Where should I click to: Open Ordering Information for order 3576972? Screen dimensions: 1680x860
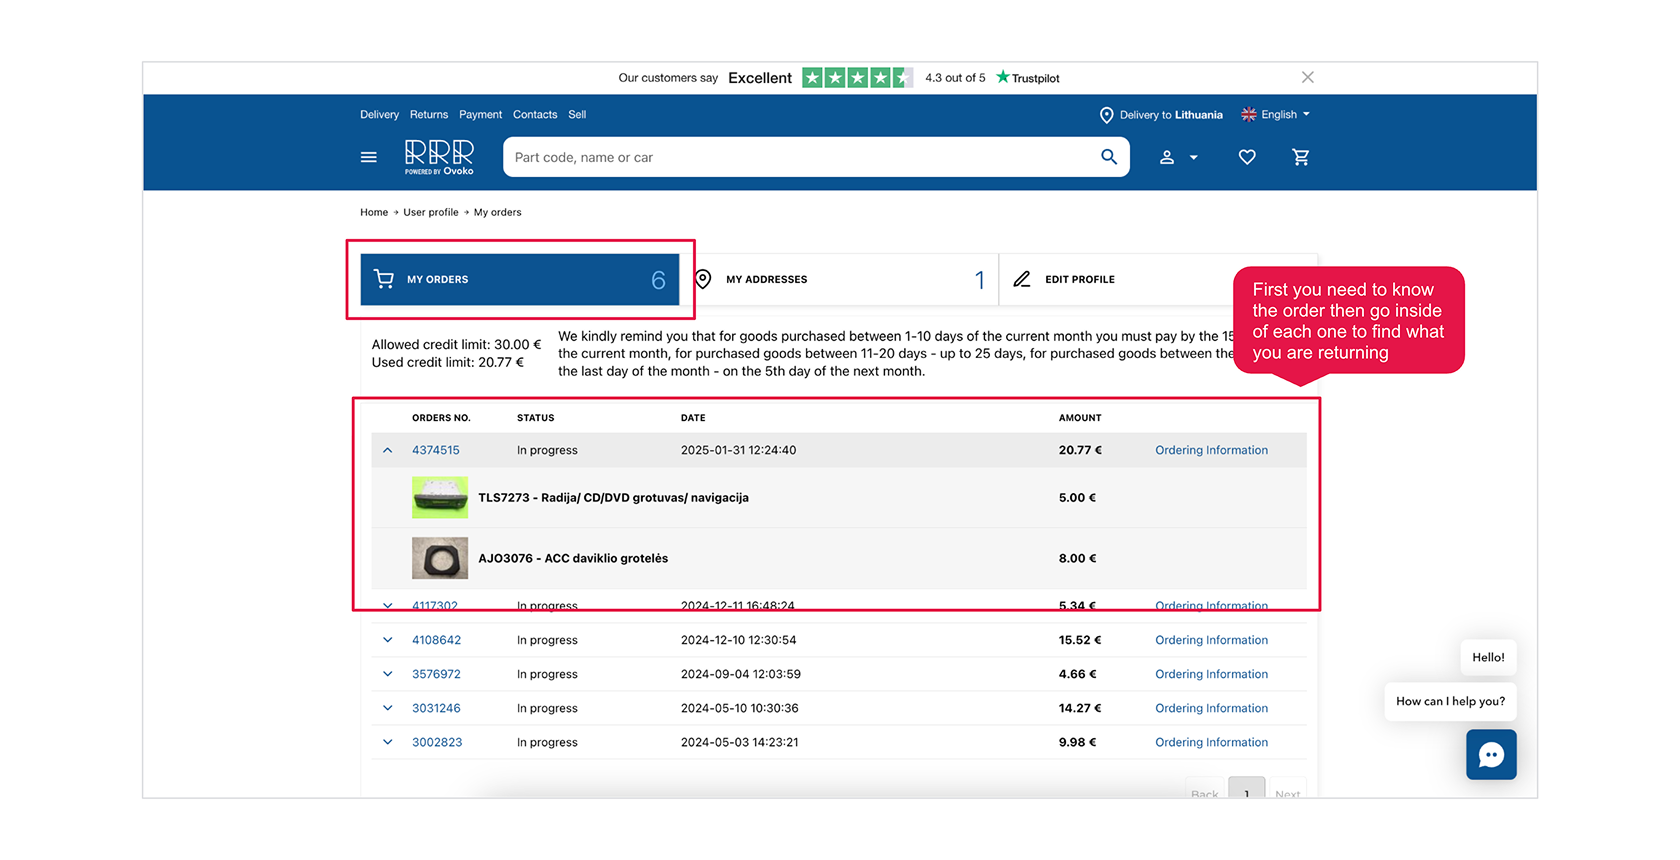[x=1211, y=674]
